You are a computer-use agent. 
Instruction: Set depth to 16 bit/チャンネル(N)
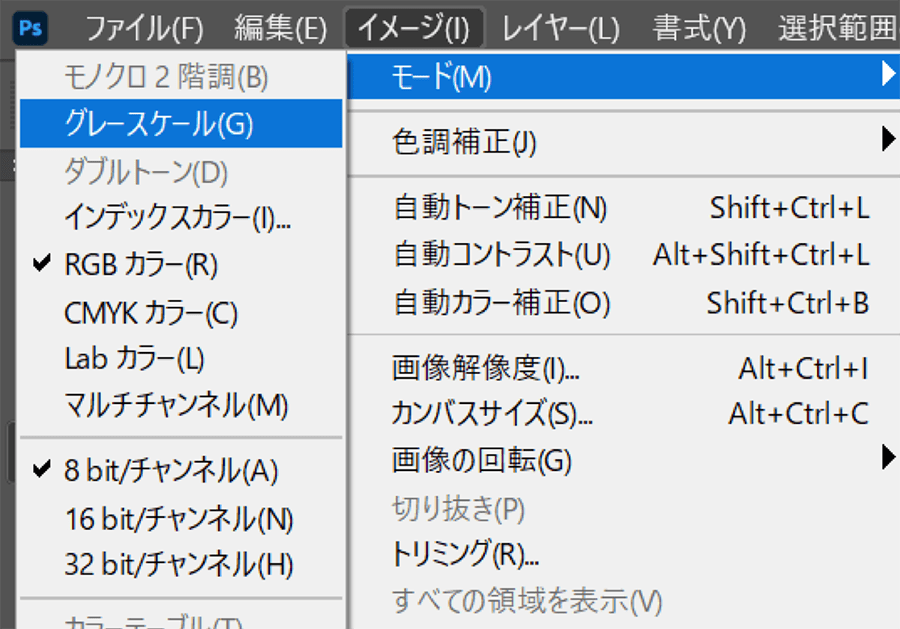tap(178, 518)
